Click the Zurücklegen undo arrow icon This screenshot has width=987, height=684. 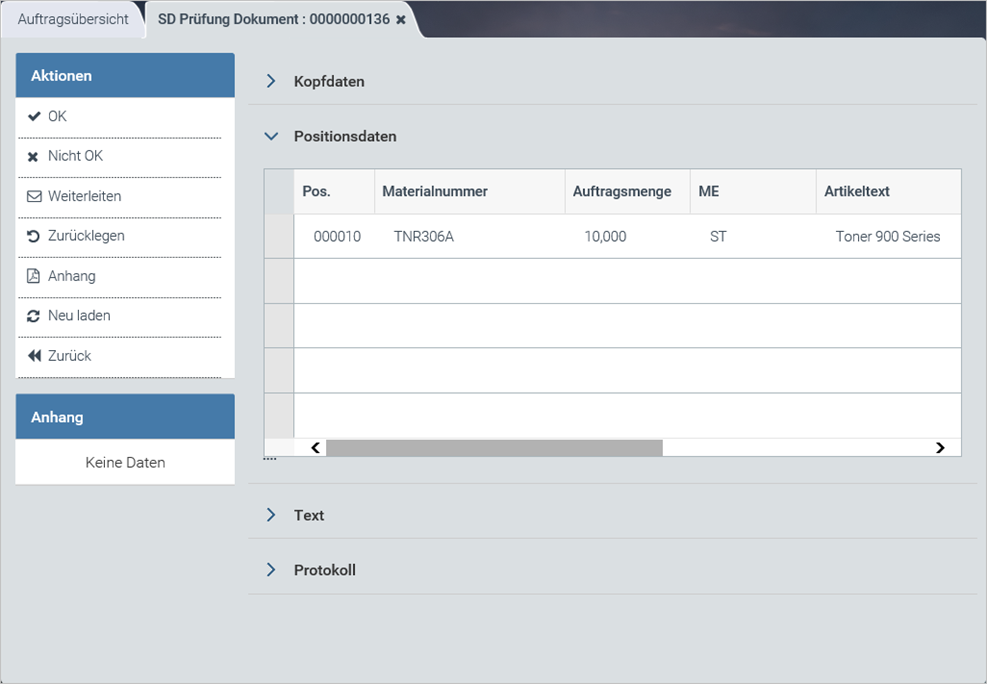34,237
